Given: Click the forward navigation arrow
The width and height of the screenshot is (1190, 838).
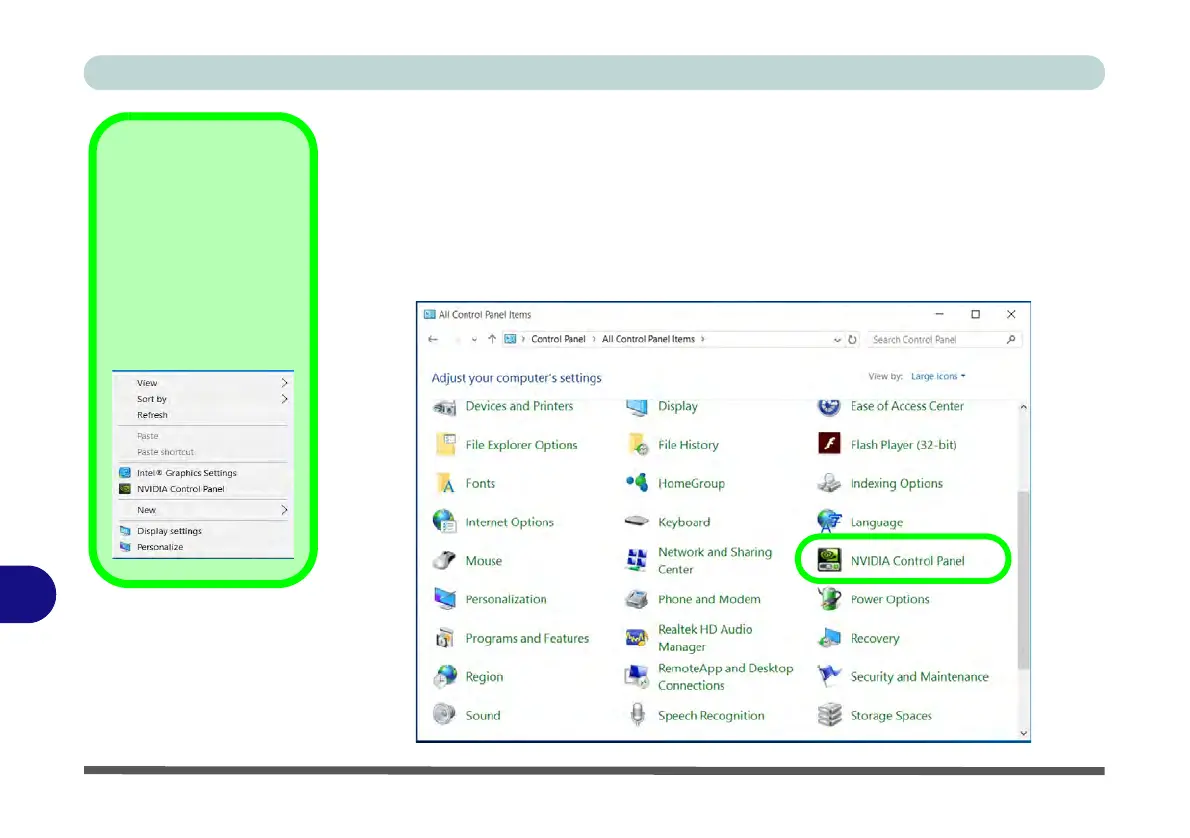Looking at the screenshot, I should coord(457,339).
